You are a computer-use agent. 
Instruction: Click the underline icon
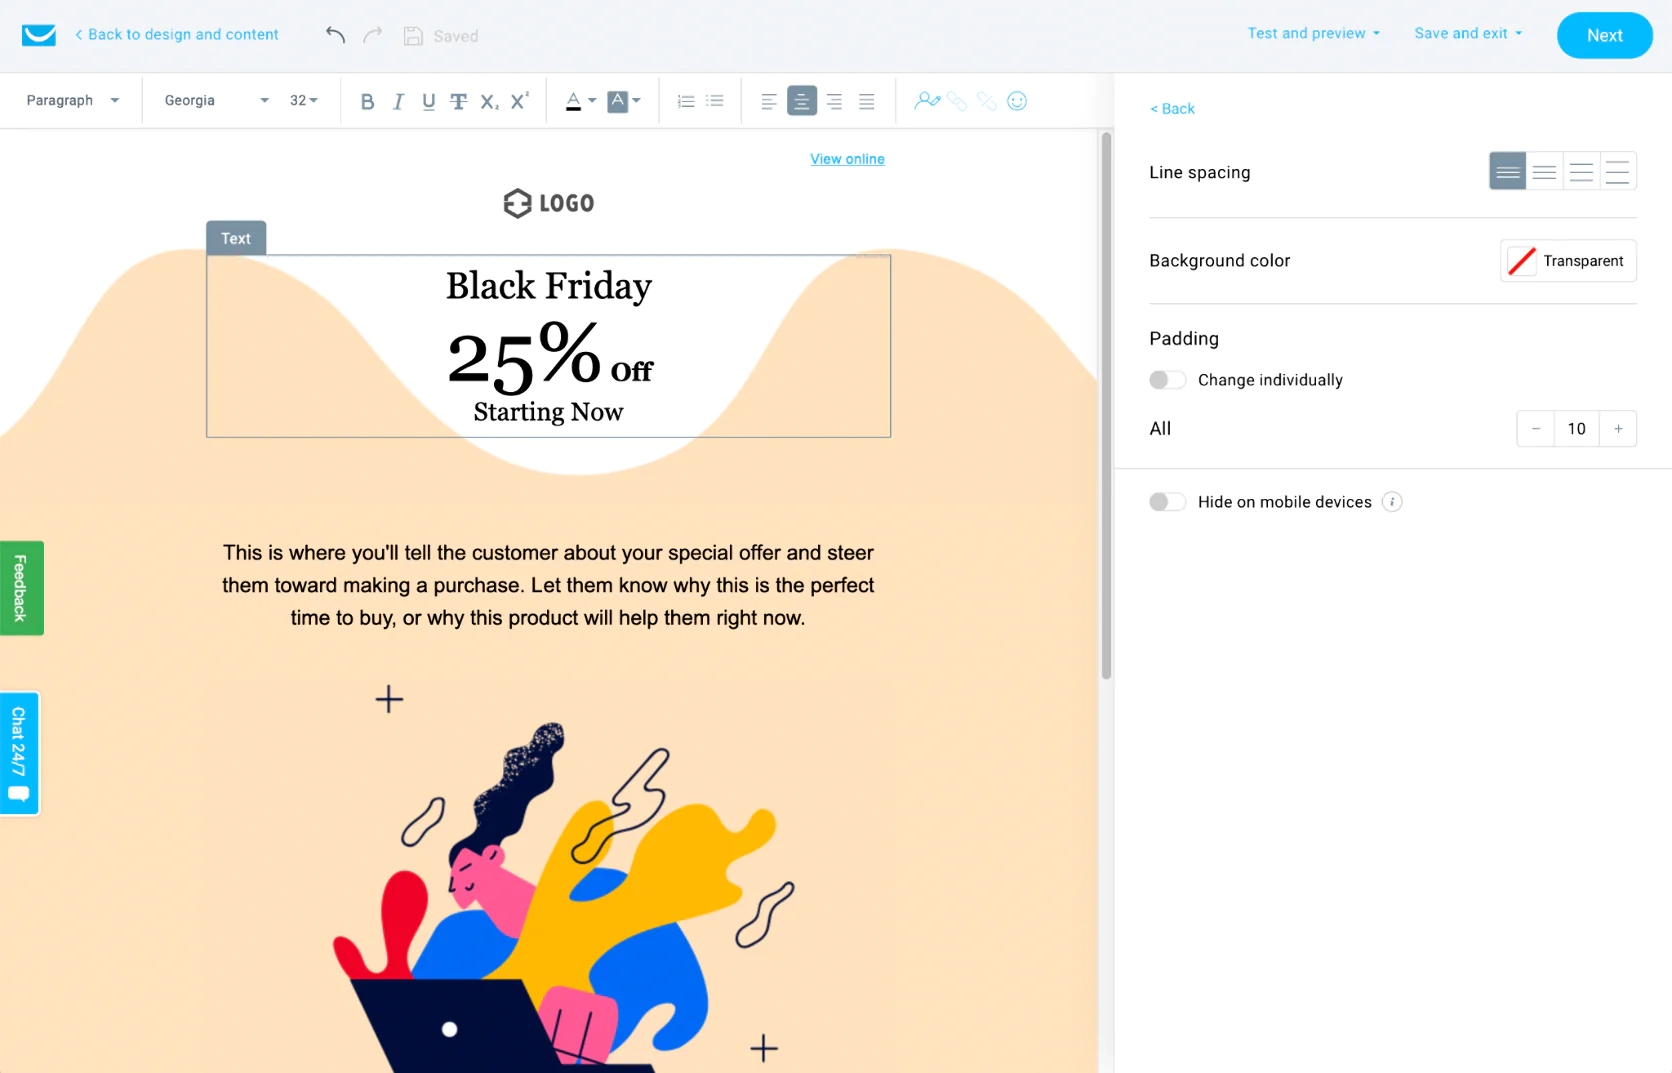coord(428,101)
